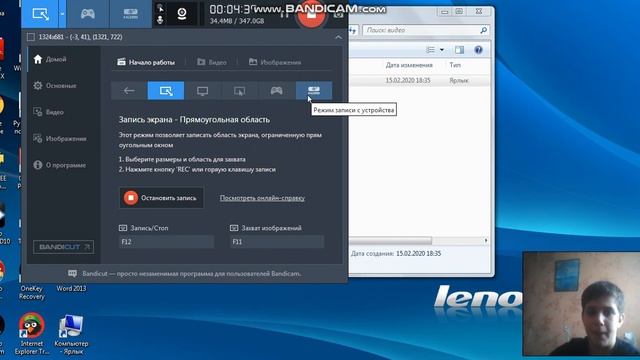This screenshot has height=360, width=640.
Task: Switch to the Изображения tab
Action: coord(275,62)
